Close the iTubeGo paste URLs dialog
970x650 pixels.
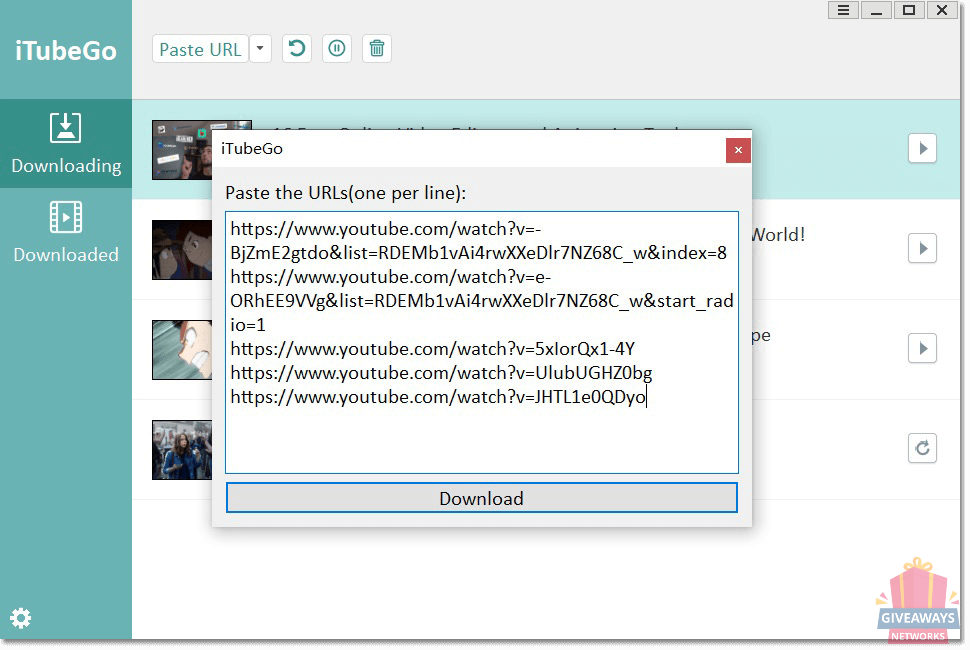point(738,150)
